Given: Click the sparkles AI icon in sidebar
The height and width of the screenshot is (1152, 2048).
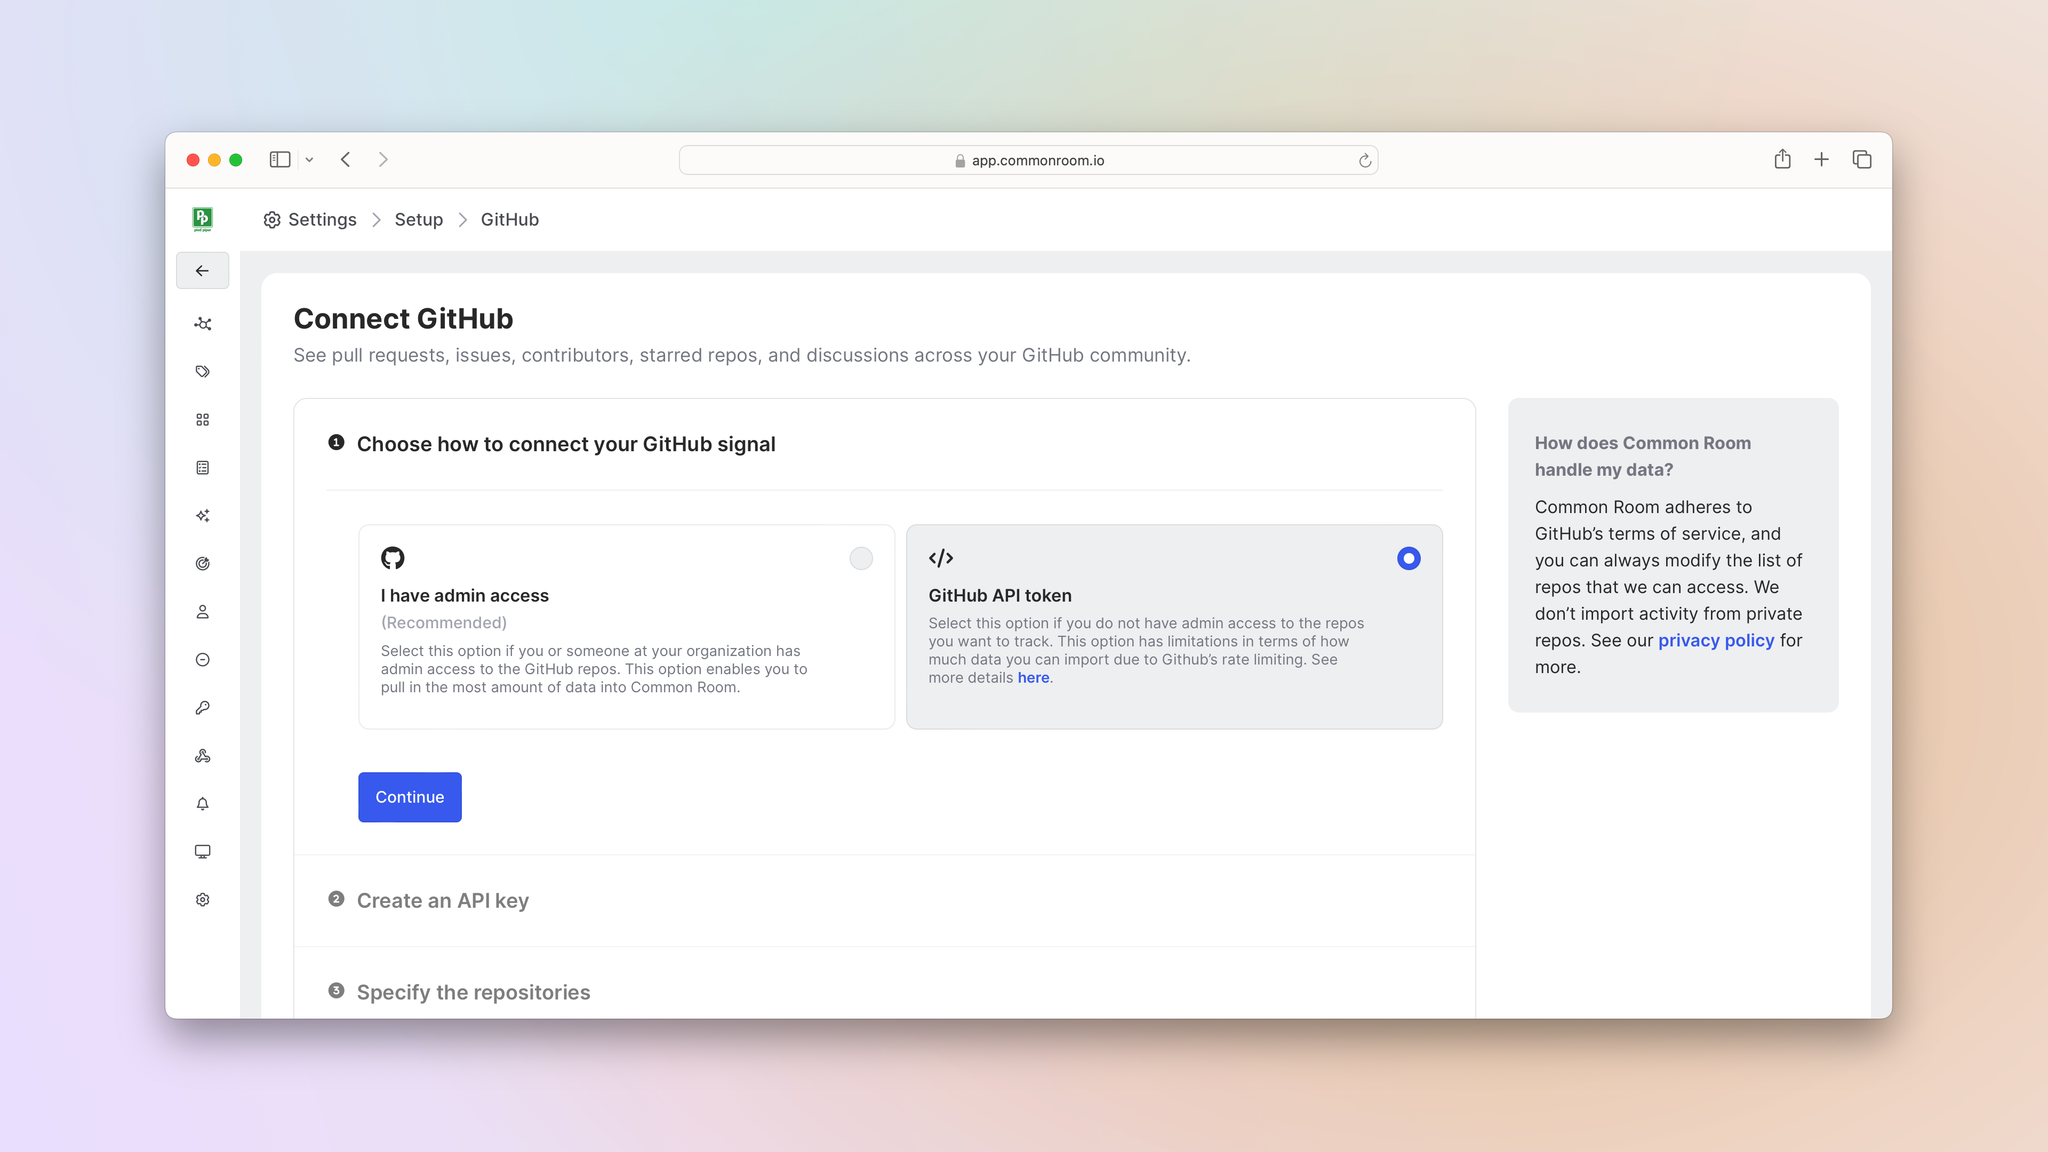Looking at the screenshot, I should click(x=202, y=516).
